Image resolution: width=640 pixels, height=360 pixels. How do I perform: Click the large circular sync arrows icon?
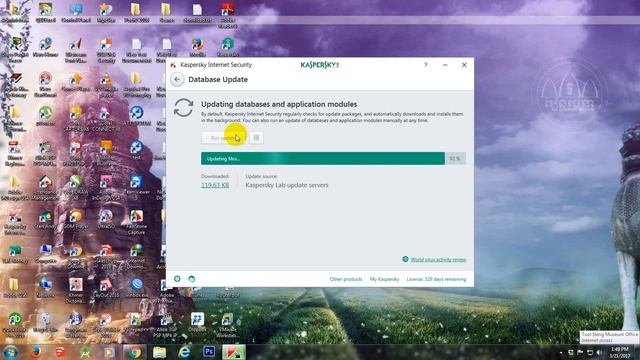click(x=183, y=108)
